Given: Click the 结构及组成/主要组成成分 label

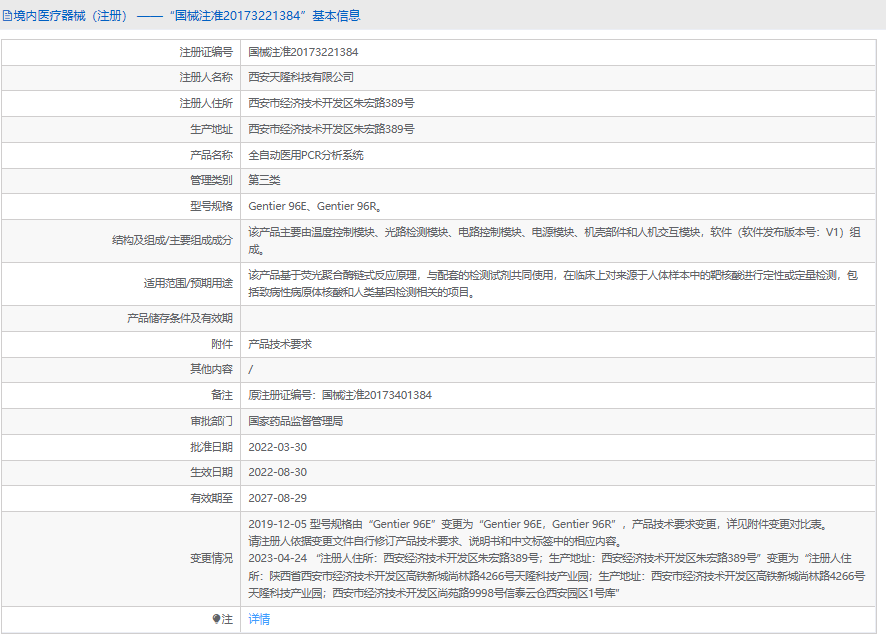Looking at the screenshot, I should 172,241.
